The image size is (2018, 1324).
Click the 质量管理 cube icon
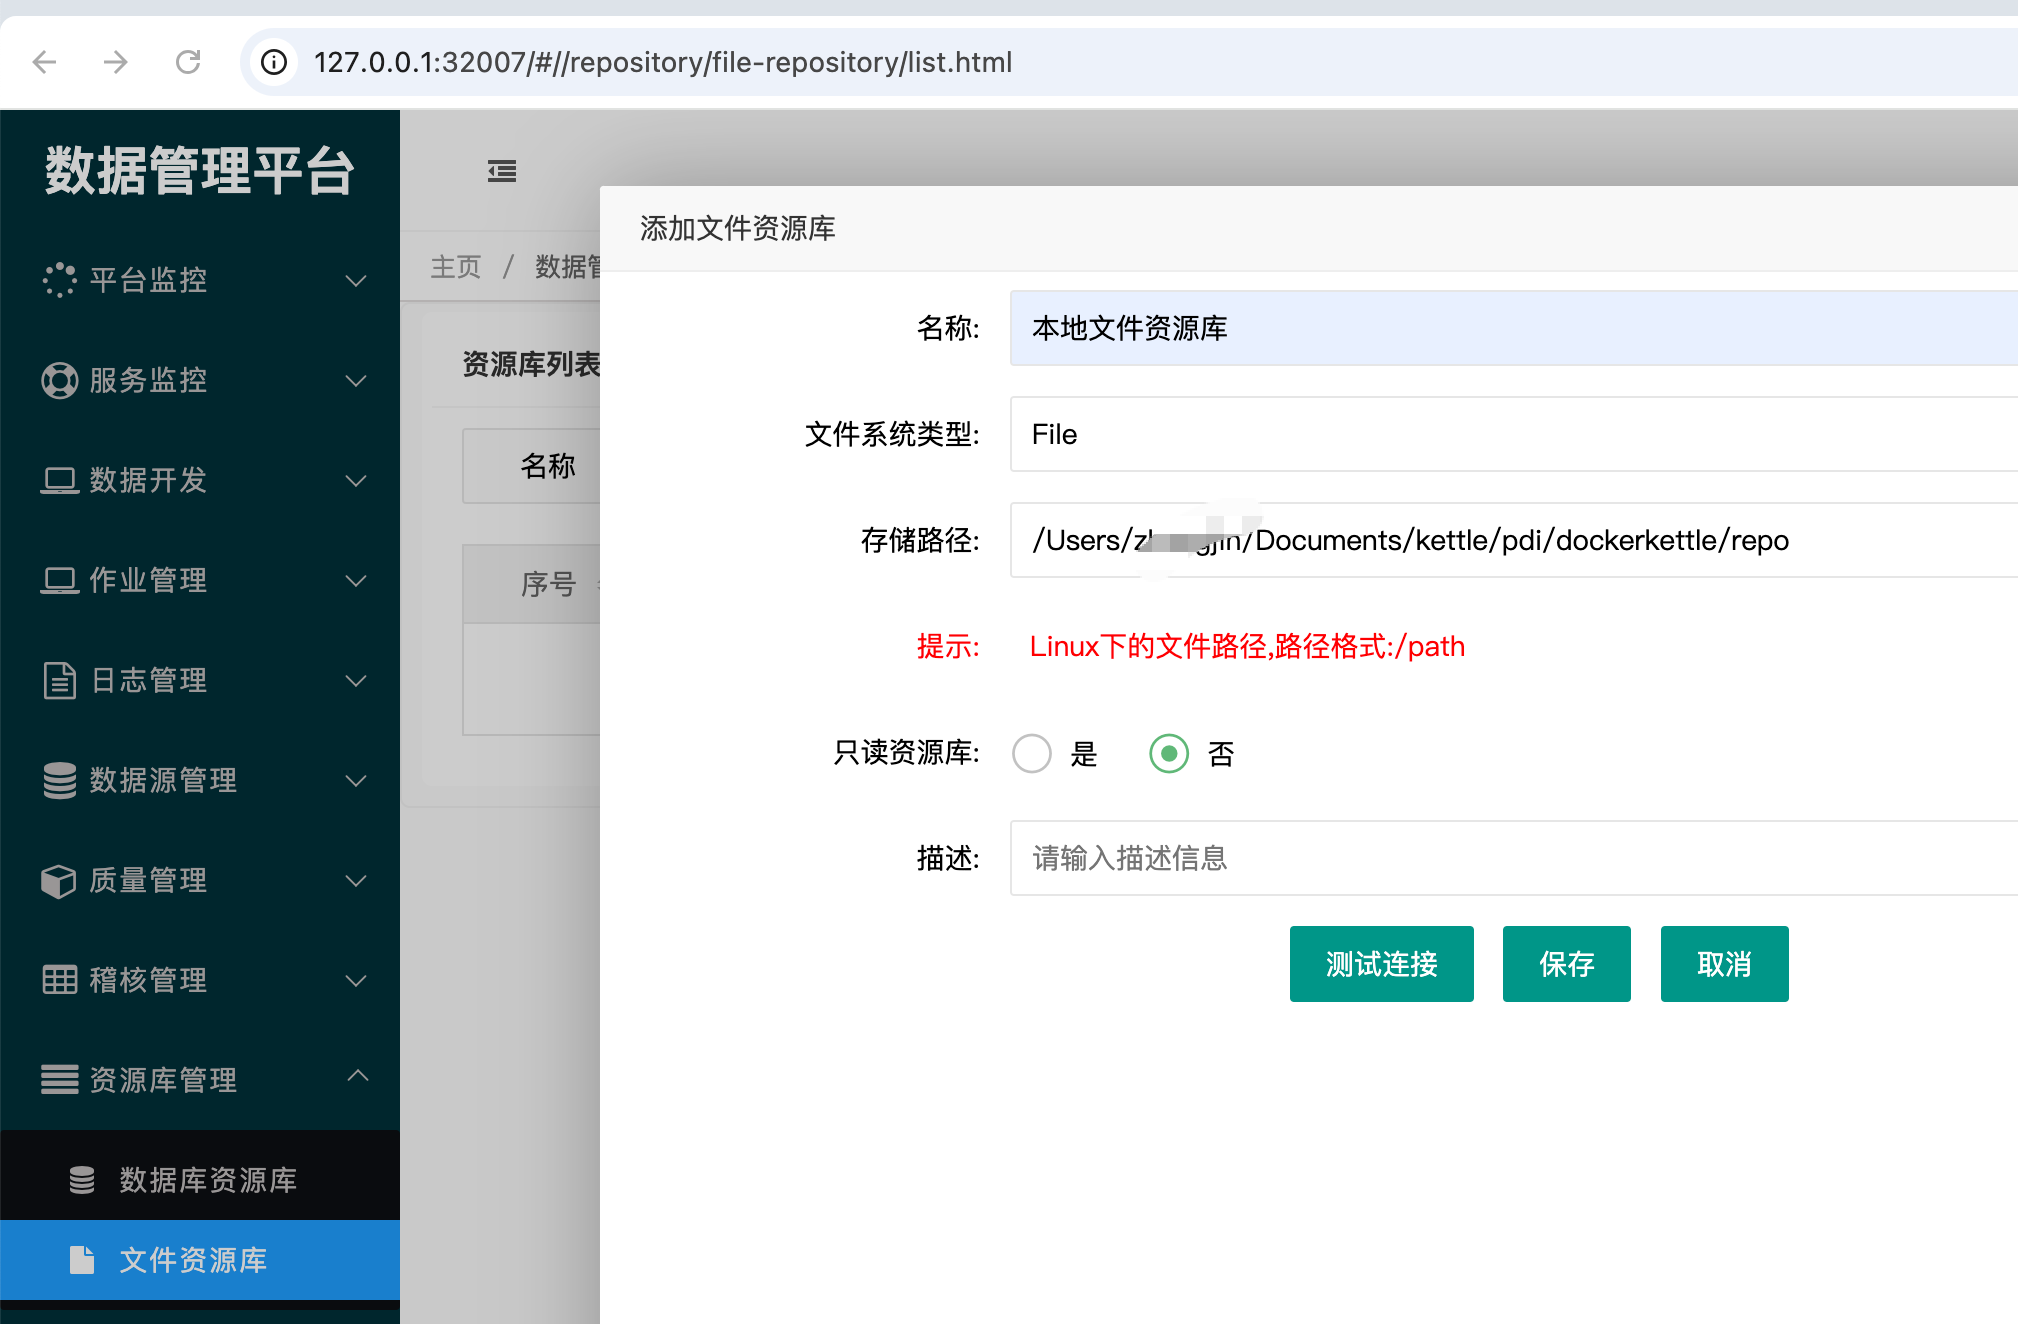59,880
